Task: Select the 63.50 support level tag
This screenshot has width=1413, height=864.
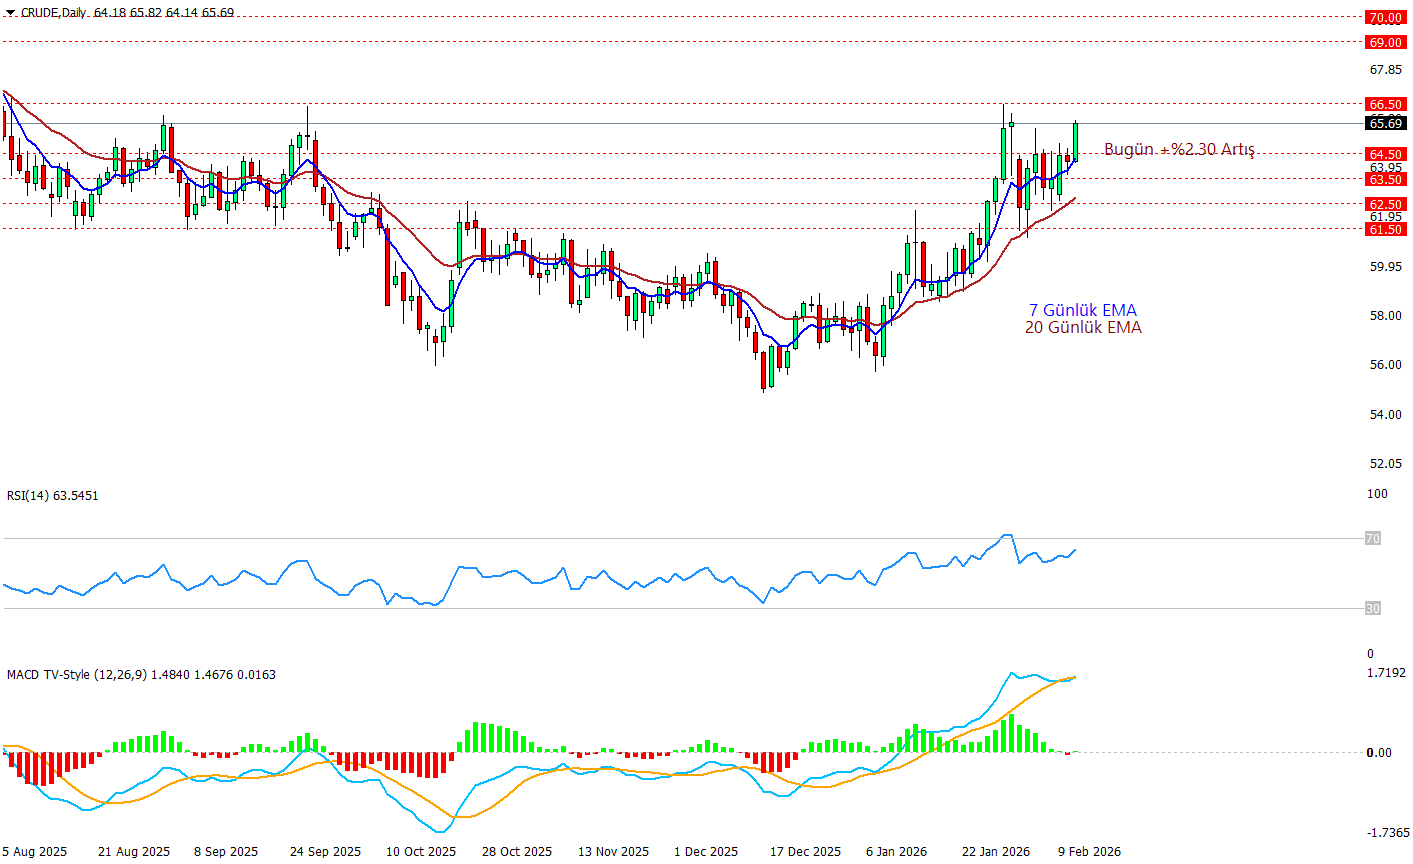Action: coord(1385,179)
